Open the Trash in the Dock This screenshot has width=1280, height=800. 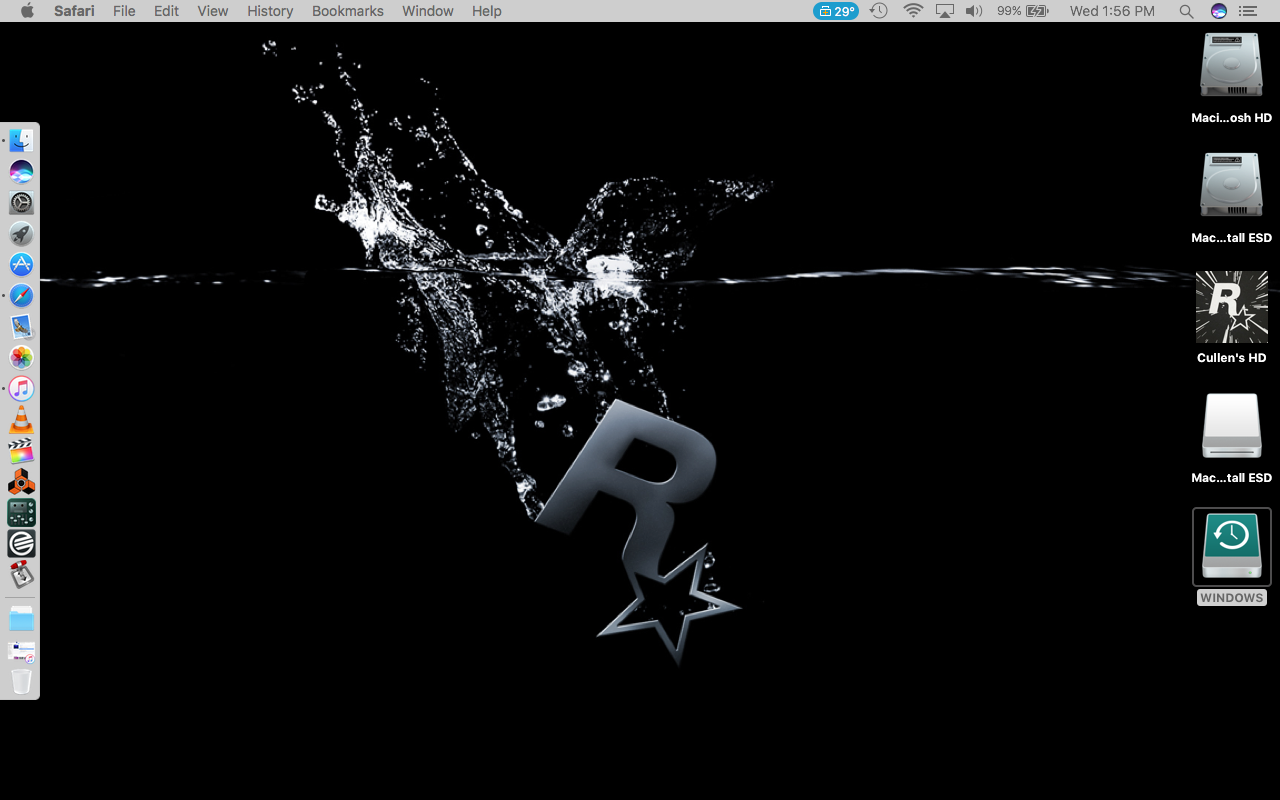tap(21, 682)
